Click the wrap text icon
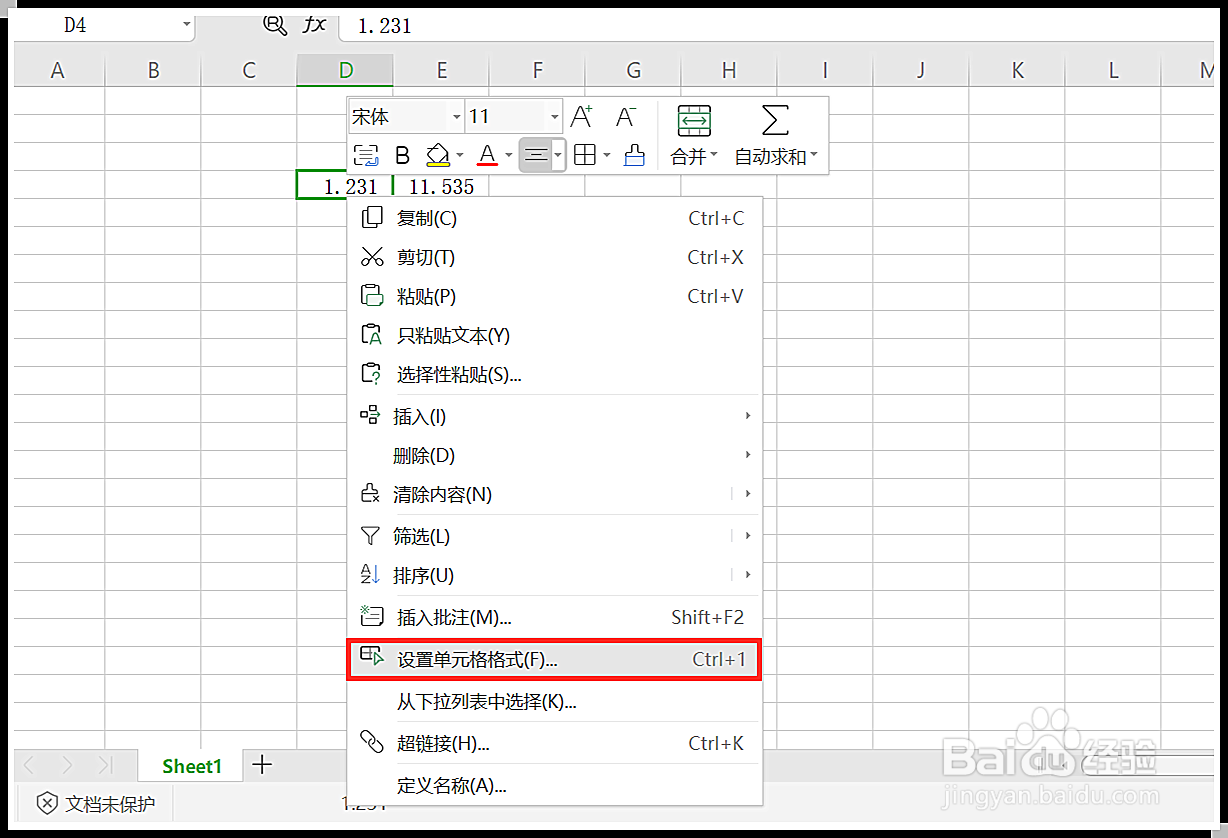 pyautogui.click(x=366, y=155)
